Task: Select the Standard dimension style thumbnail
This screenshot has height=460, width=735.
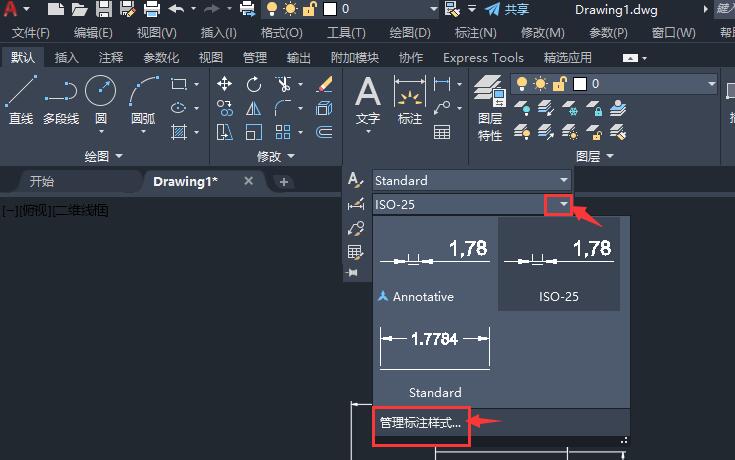Action: 435,359
